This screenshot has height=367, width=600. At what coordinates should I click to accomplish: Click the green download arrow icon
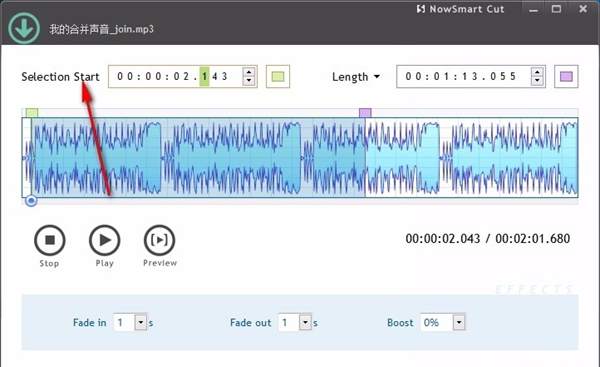[24, 28]
